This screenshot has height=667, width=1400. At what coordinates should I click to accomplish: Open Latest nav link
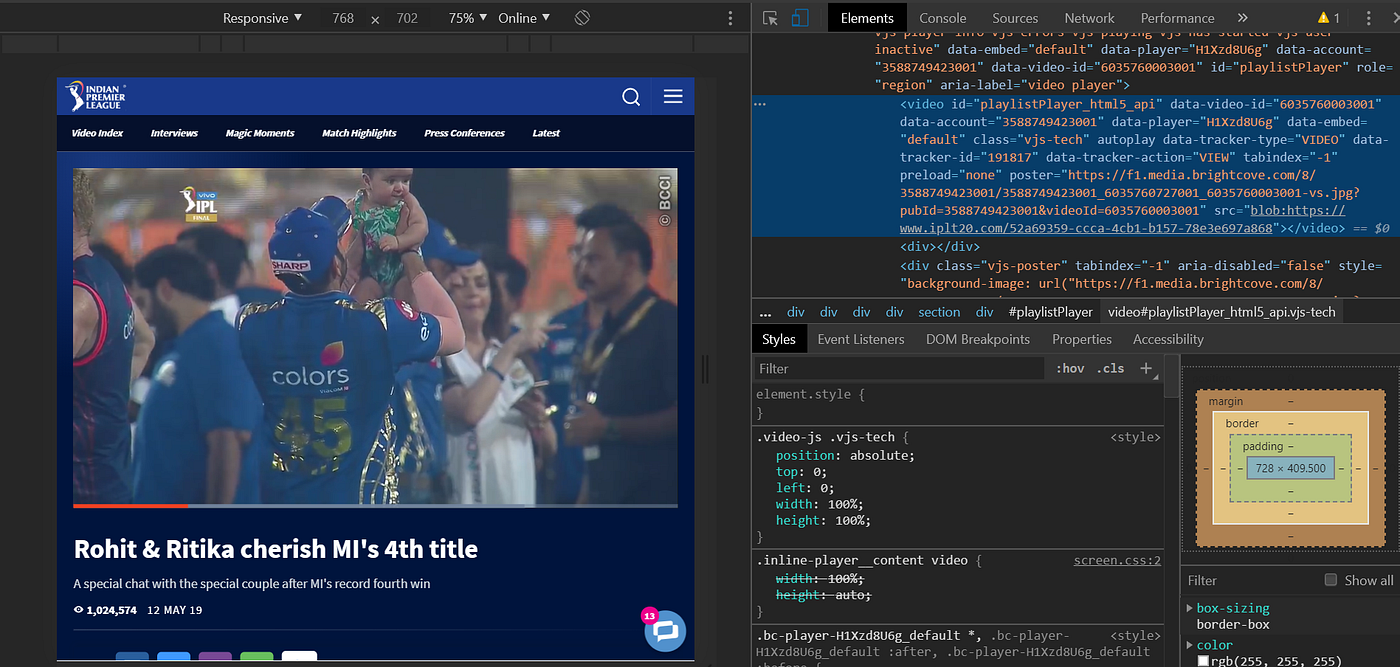[546, 133]
